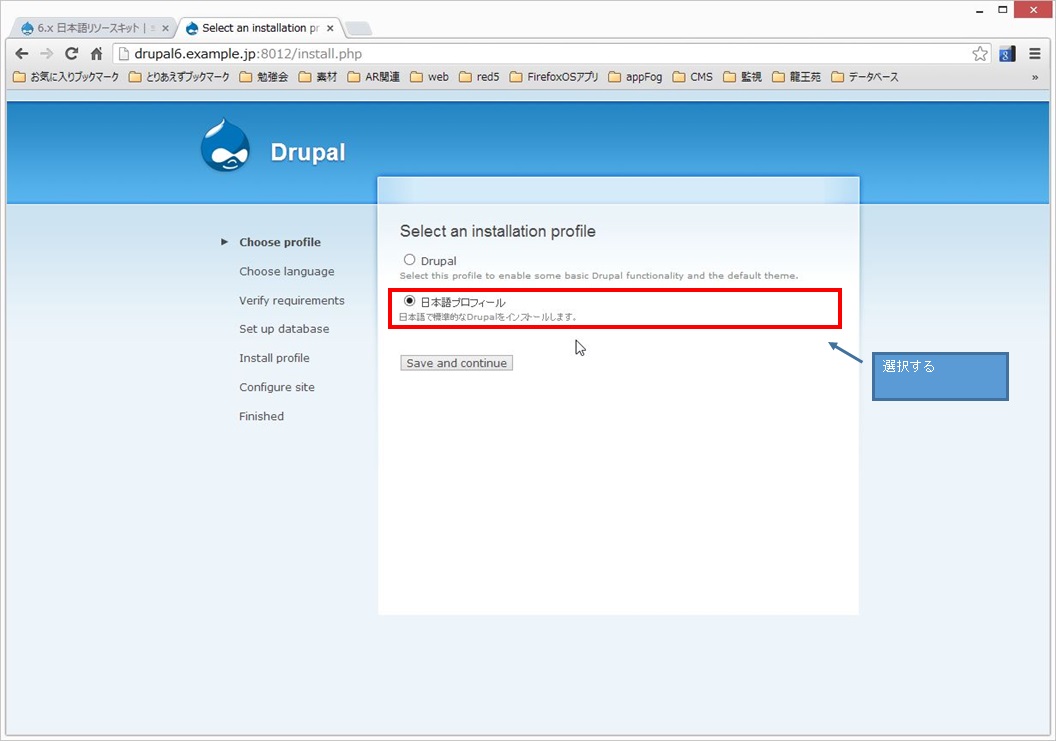
Task: Open the red5 bookmark folder
Action: tap(480, 77)
